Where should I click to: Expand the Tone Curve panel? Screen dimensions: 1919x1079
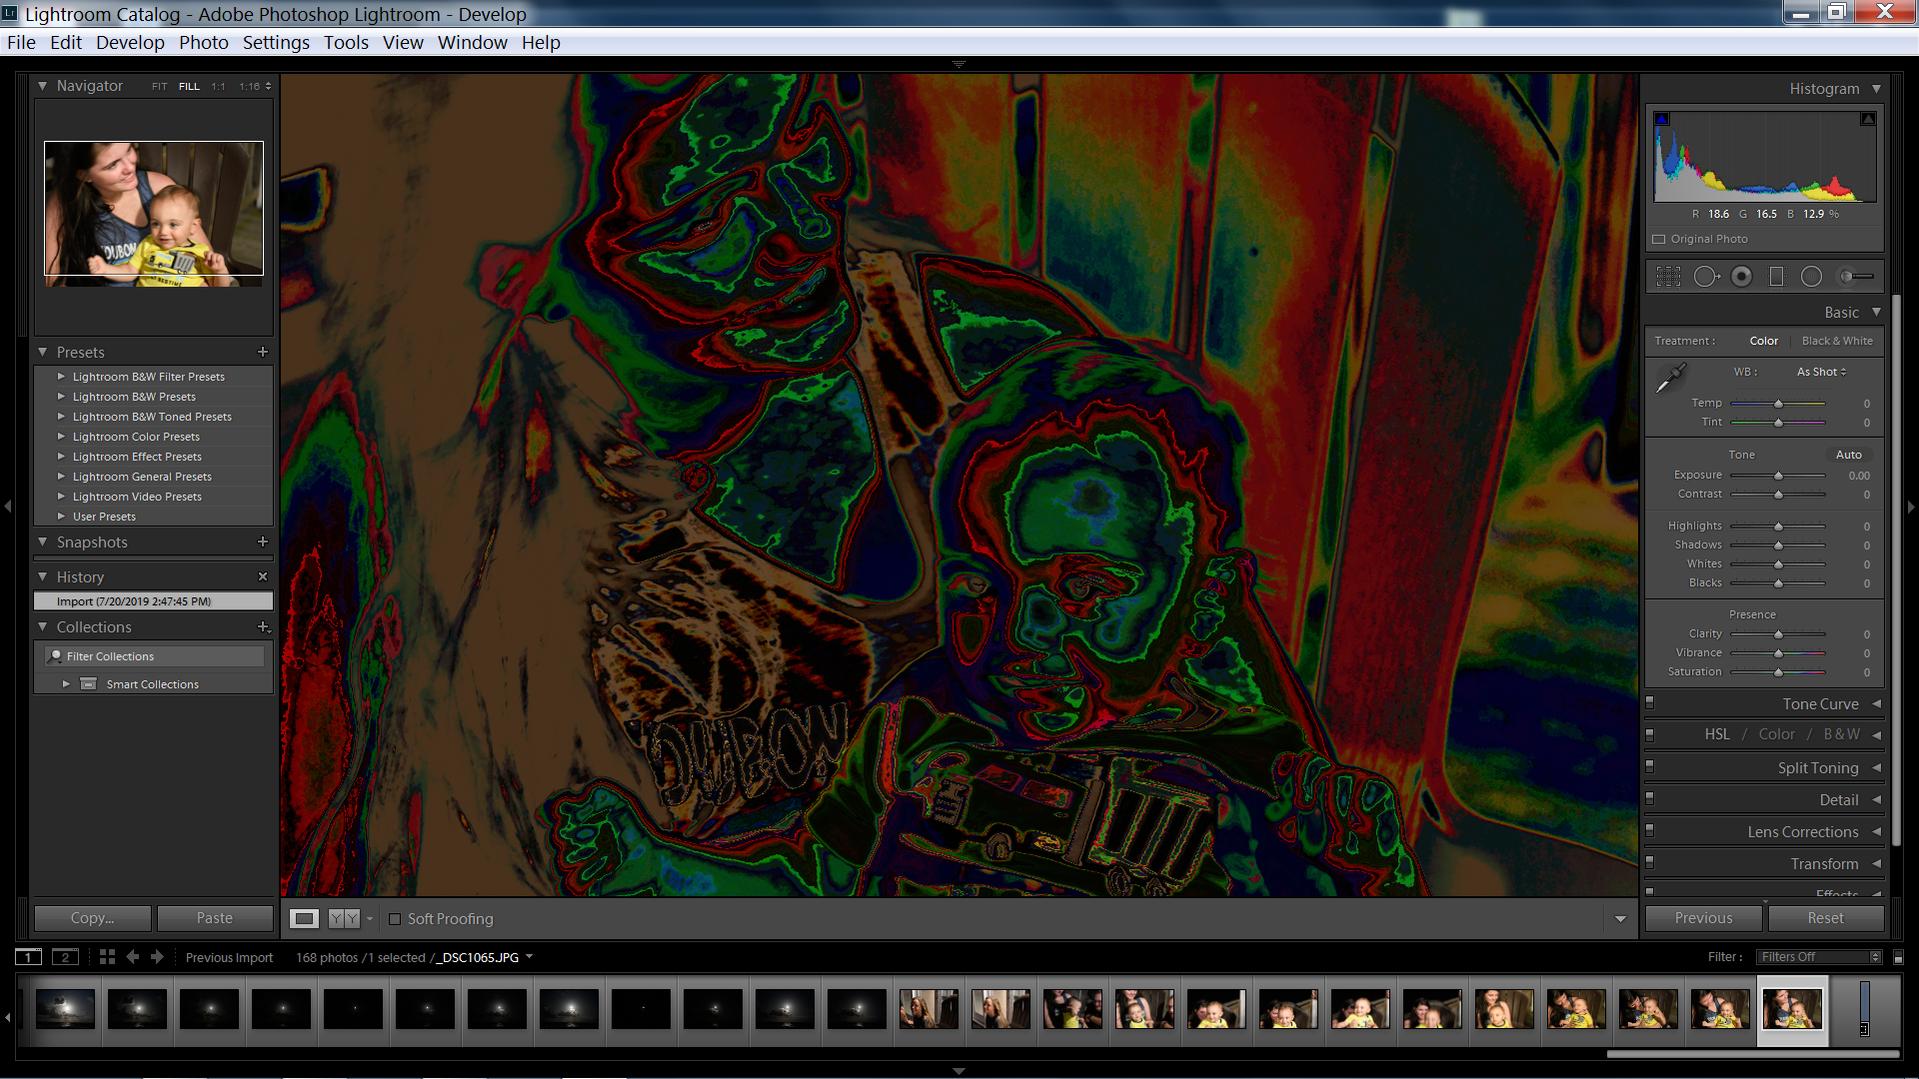[x=1819, y=704]
